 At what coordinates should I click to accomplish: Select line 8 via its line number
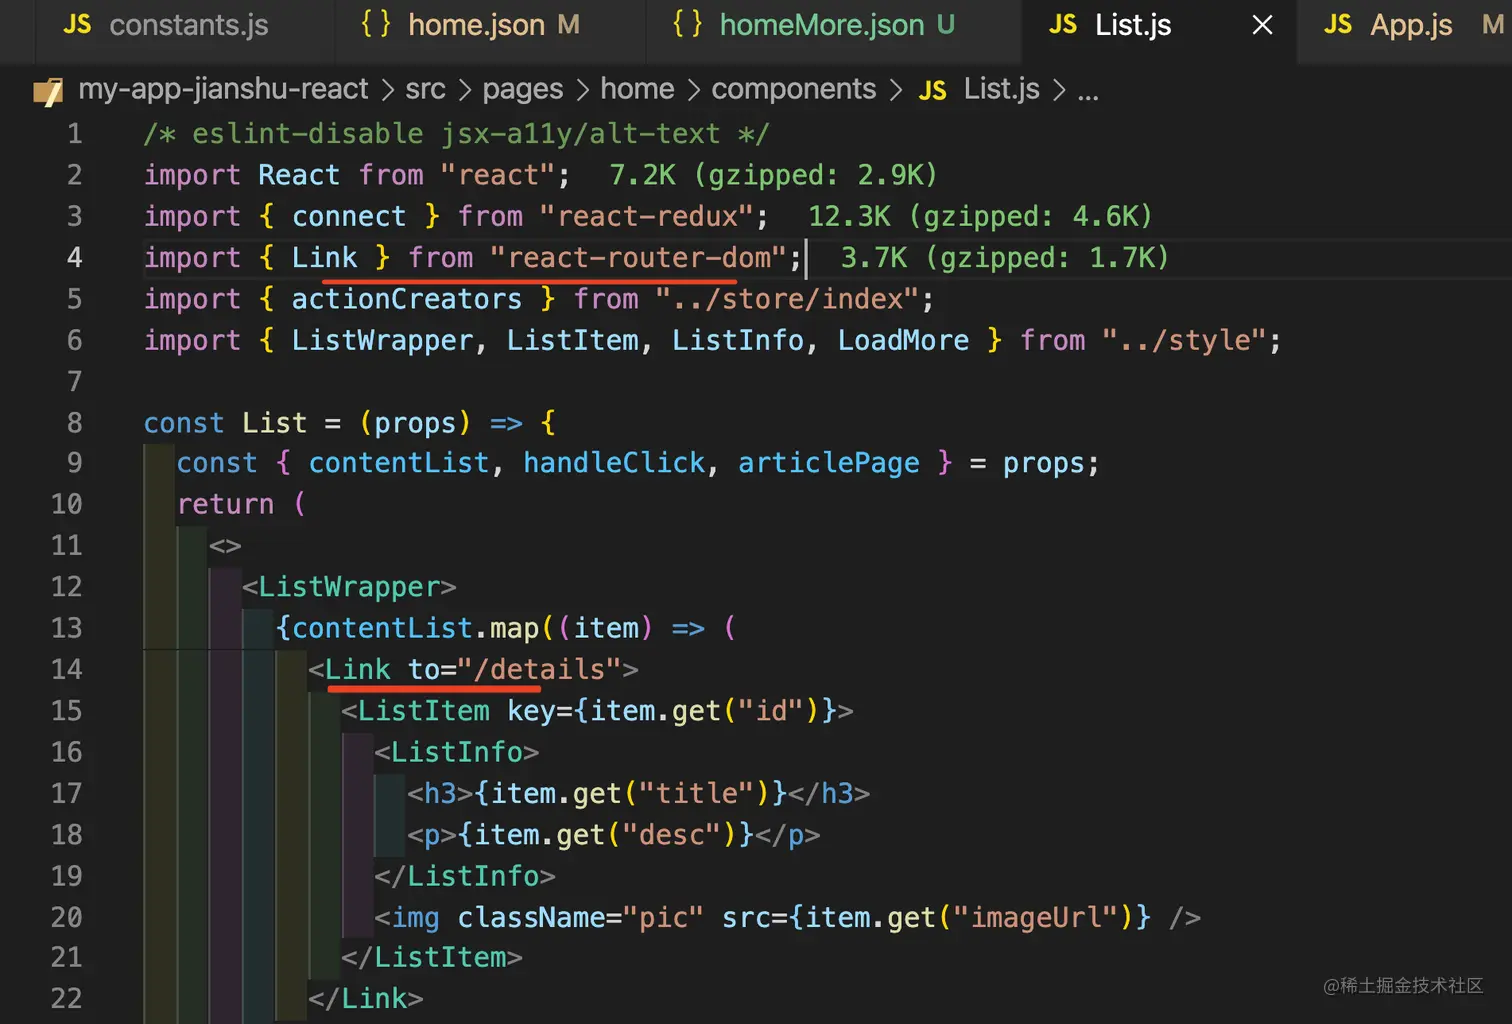point(75,423)
